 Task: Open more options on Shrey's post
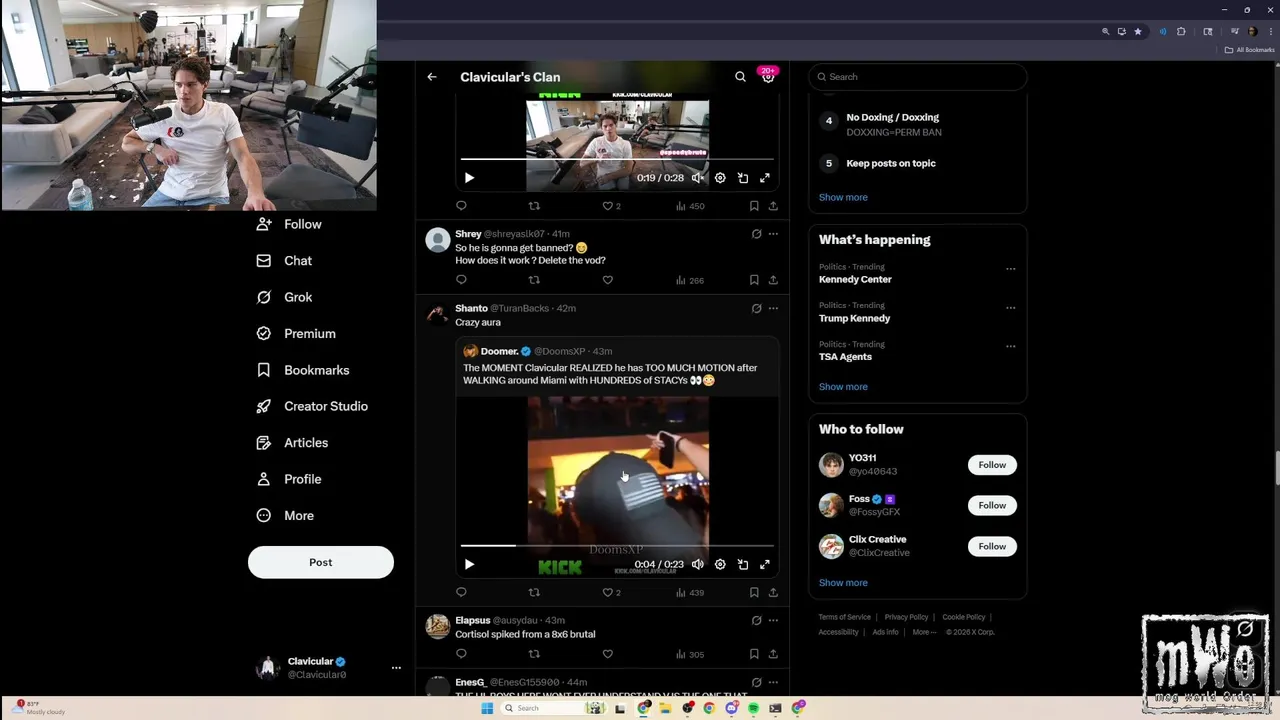click(x=773, y=234)
